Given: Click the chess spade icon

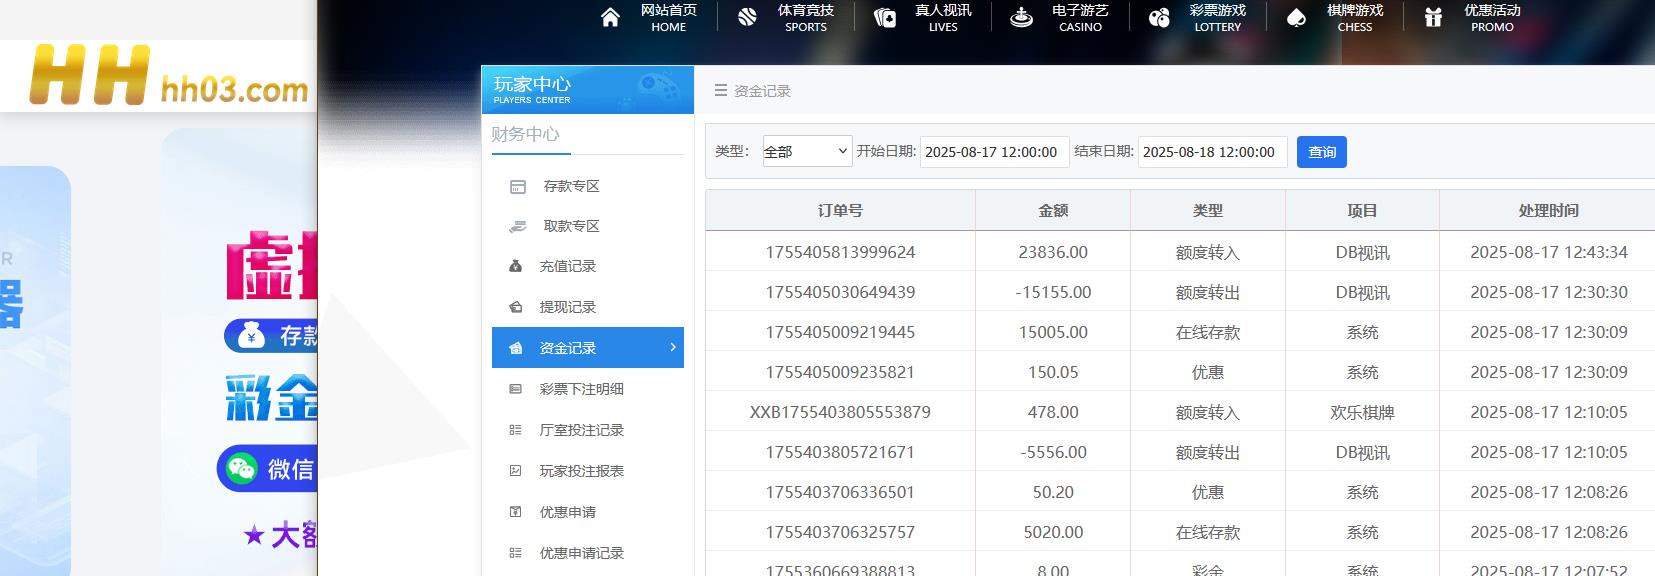Looking at the screenshot, I should point(1296,18).
